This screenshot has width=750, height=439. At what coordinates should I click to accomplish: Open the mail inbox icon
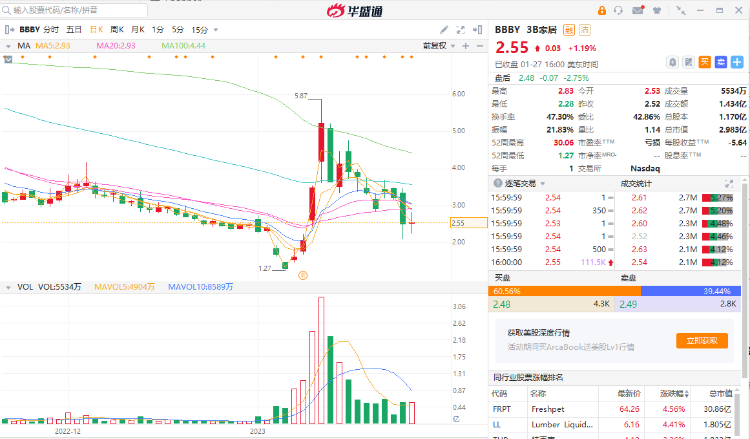(638, 10)
